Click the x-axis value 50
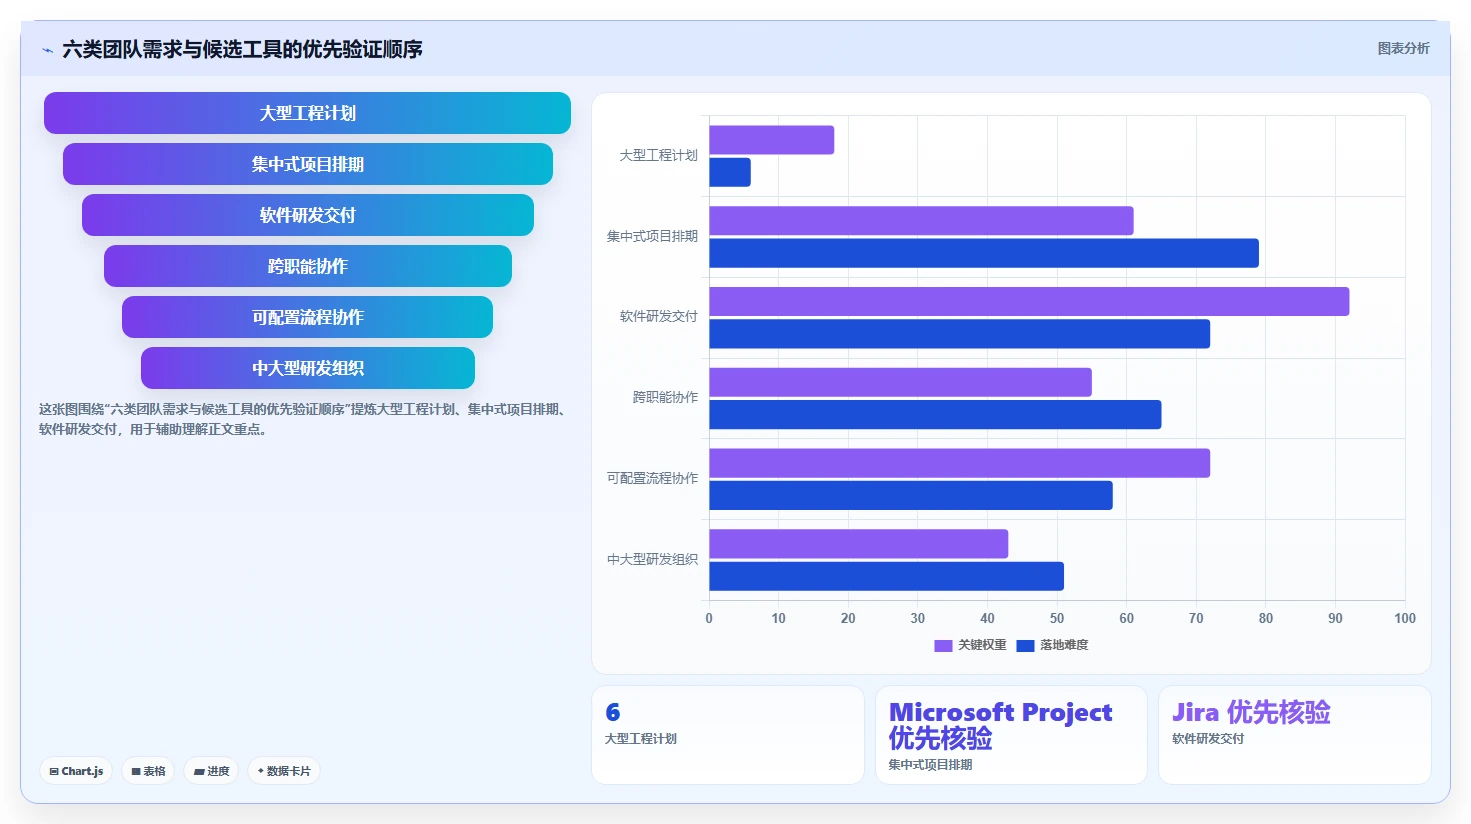 pyautogui.click(x=1057, y=618)
